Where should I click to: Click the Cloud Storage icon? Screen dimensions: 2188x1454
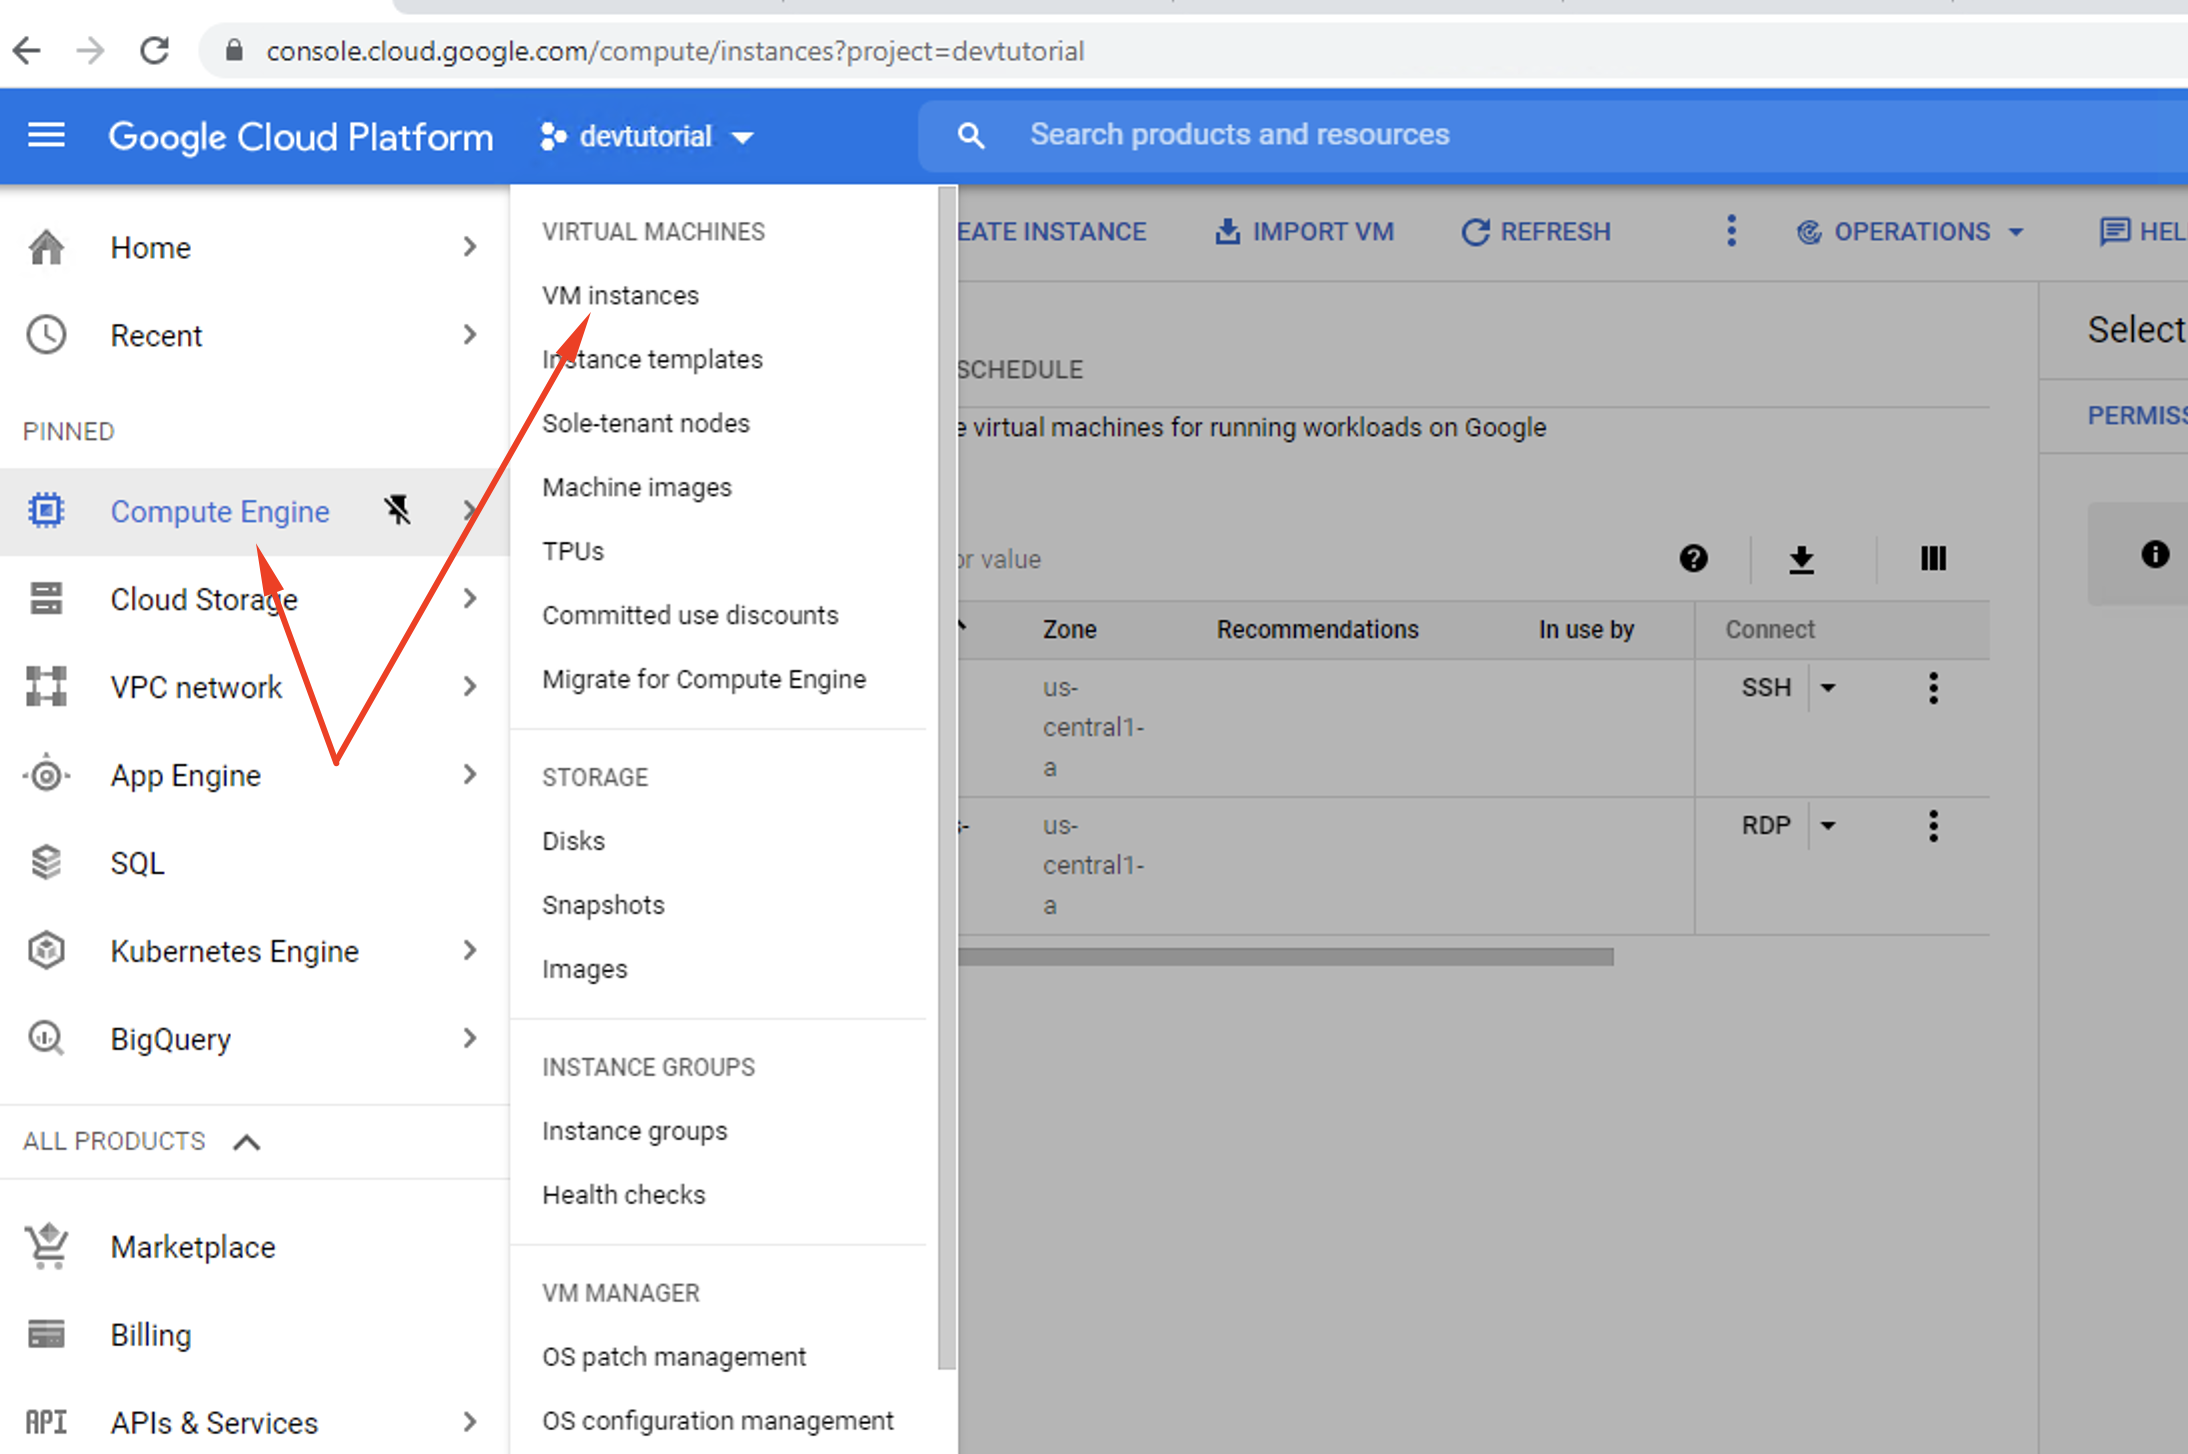(x=46, y=598)
